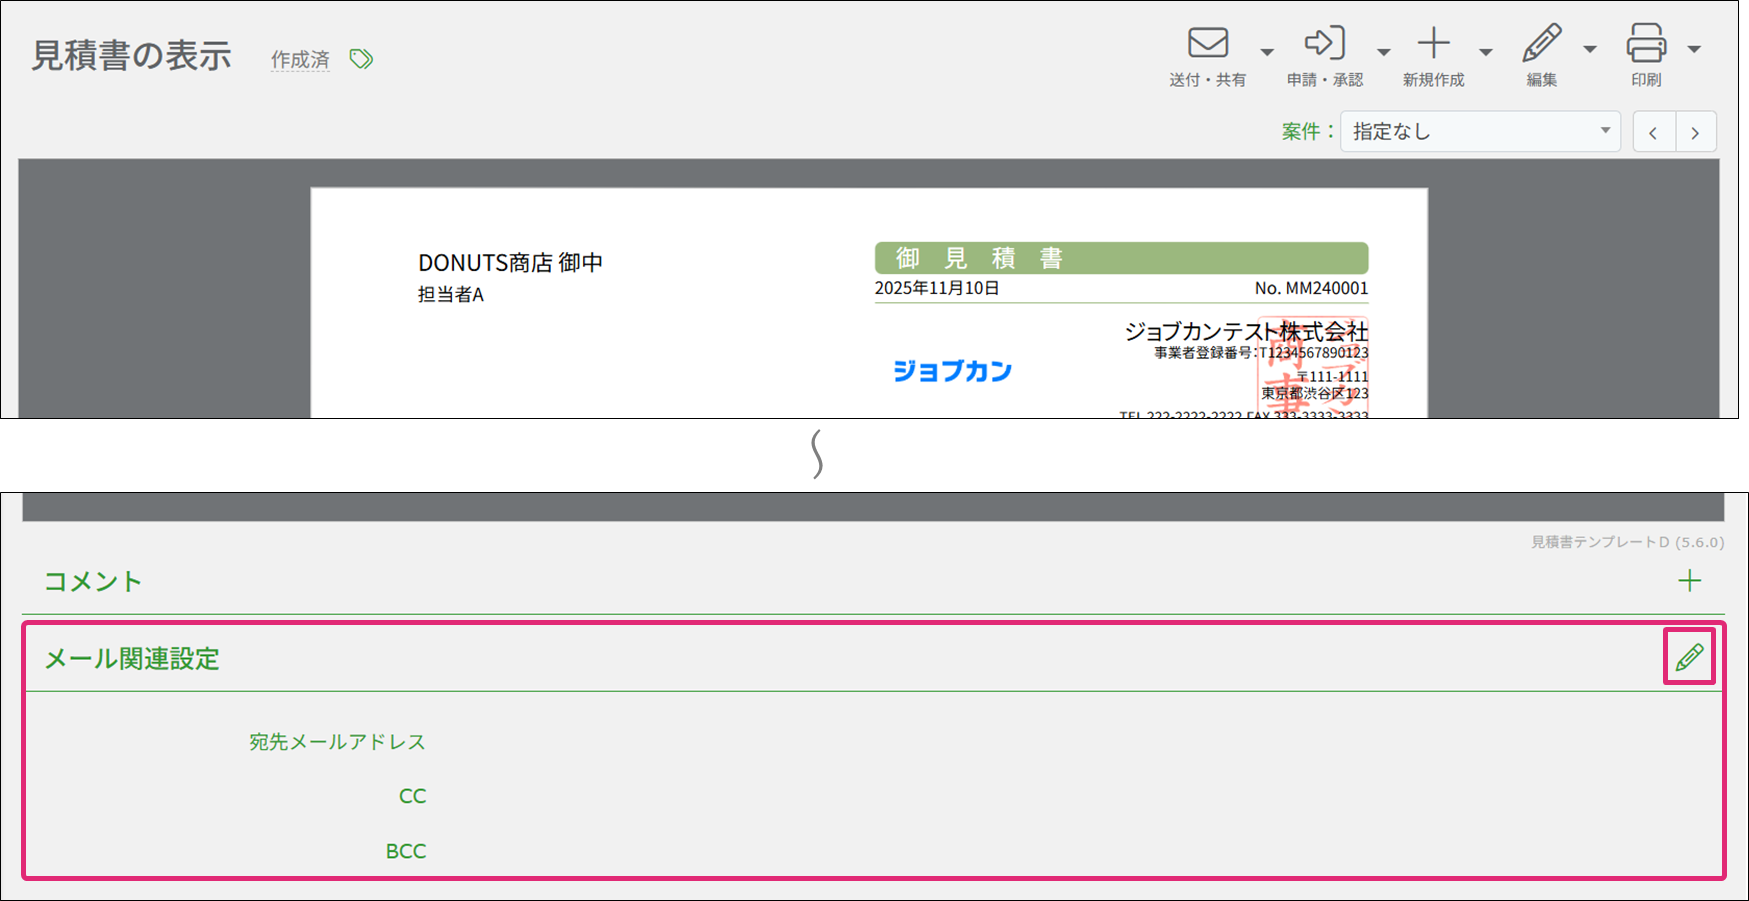The image size is (1749, 901).
Task: Expand the 新規作成 dropdown arrow
Action: pos(1486,52)
